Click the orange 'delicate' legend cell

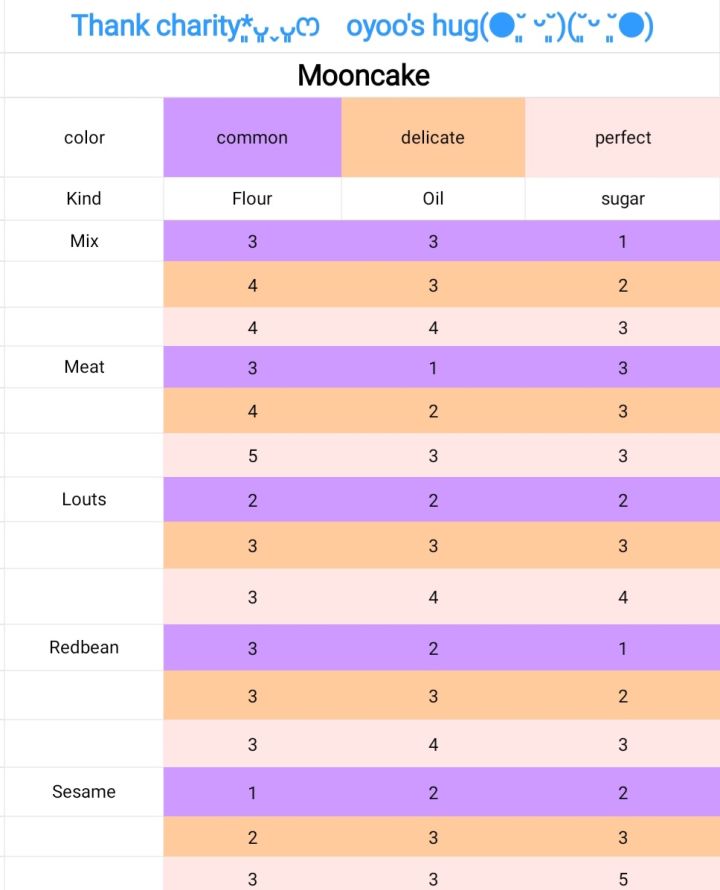point(433,138)
